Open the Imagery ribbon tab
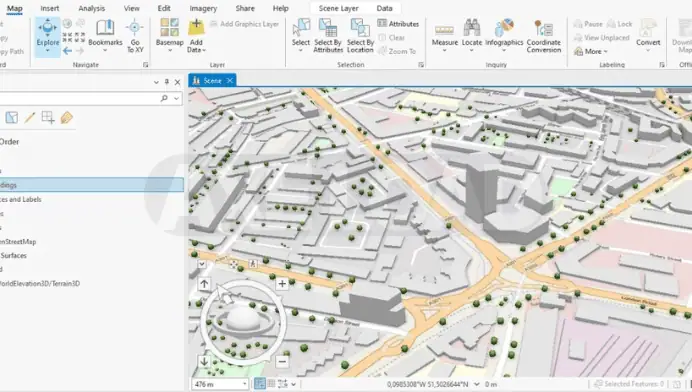The image size is (692, 392). pos(203,8)
